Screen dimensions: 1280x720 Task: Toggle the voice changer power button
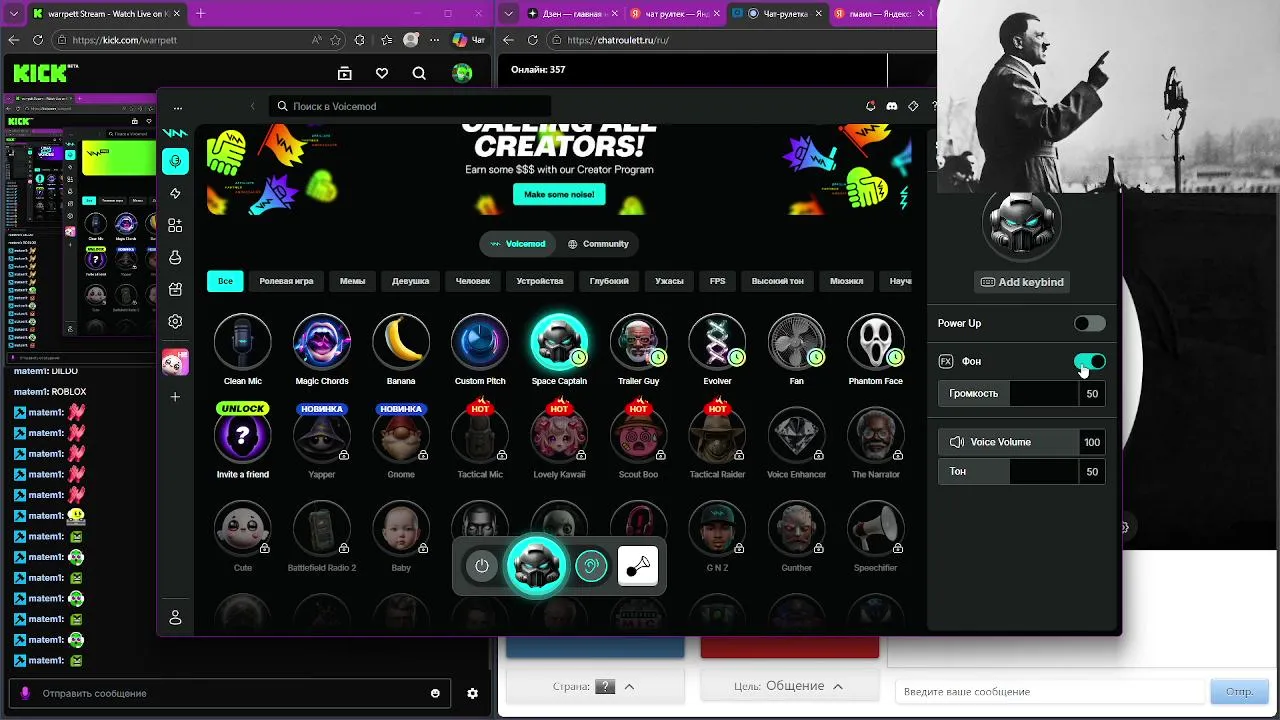click(482, 566)
